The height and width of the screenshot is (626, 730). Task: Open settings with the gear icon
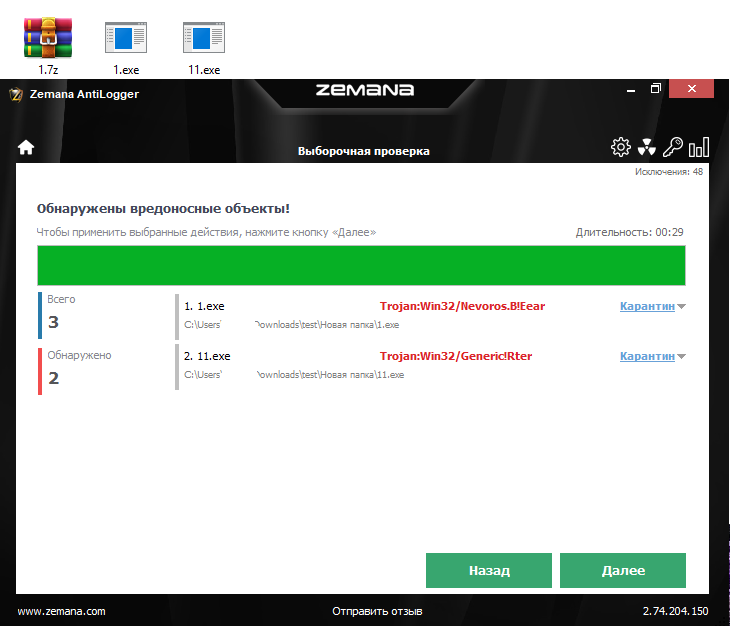click(621, 147)
